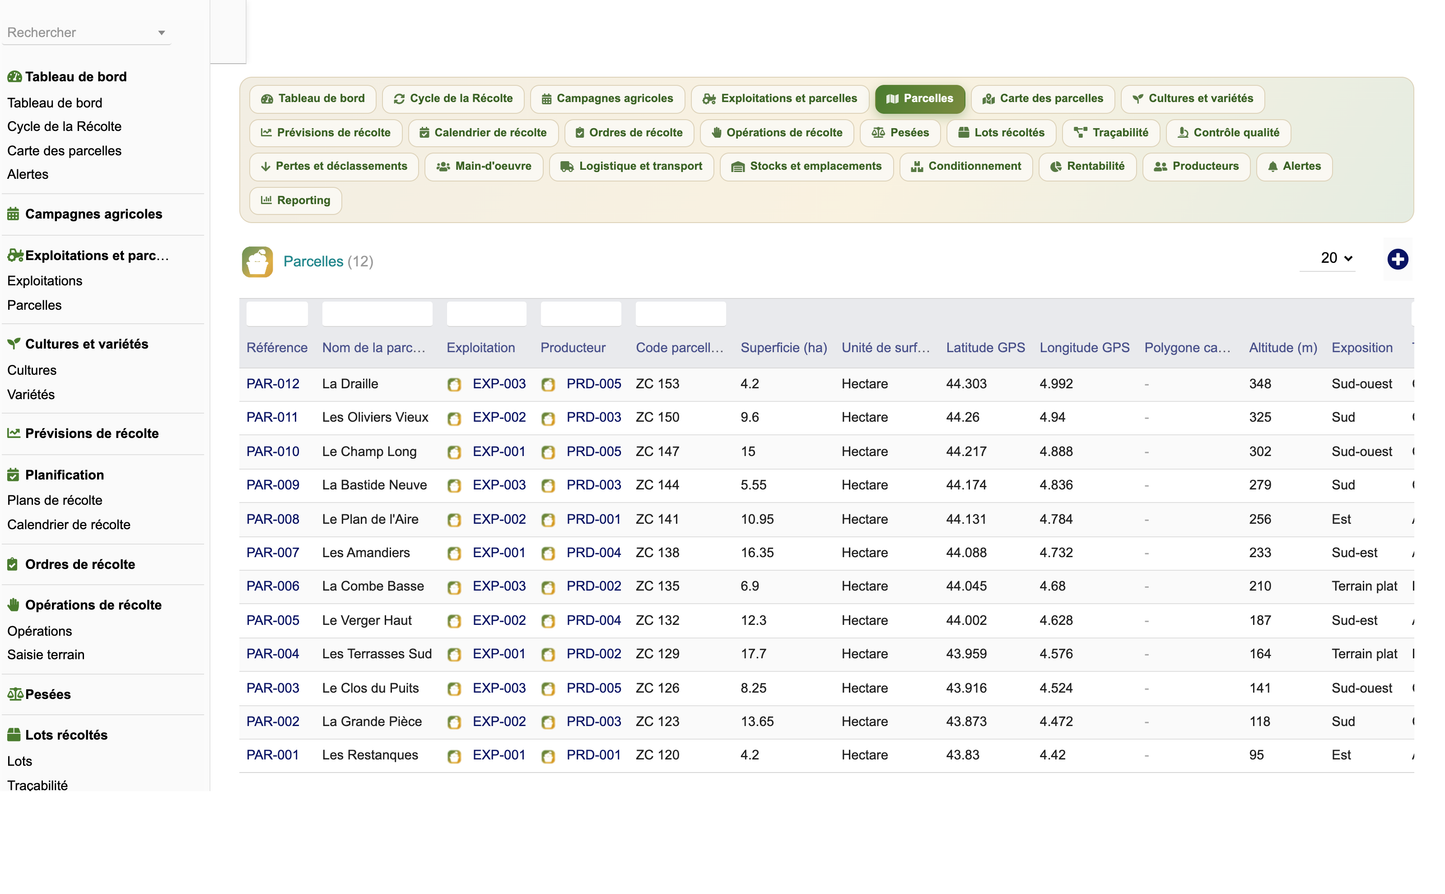Viewport: 1445px width, 894px height.
Task: Open the Saisie terrain sidebar link
Action: pos(46,655)
